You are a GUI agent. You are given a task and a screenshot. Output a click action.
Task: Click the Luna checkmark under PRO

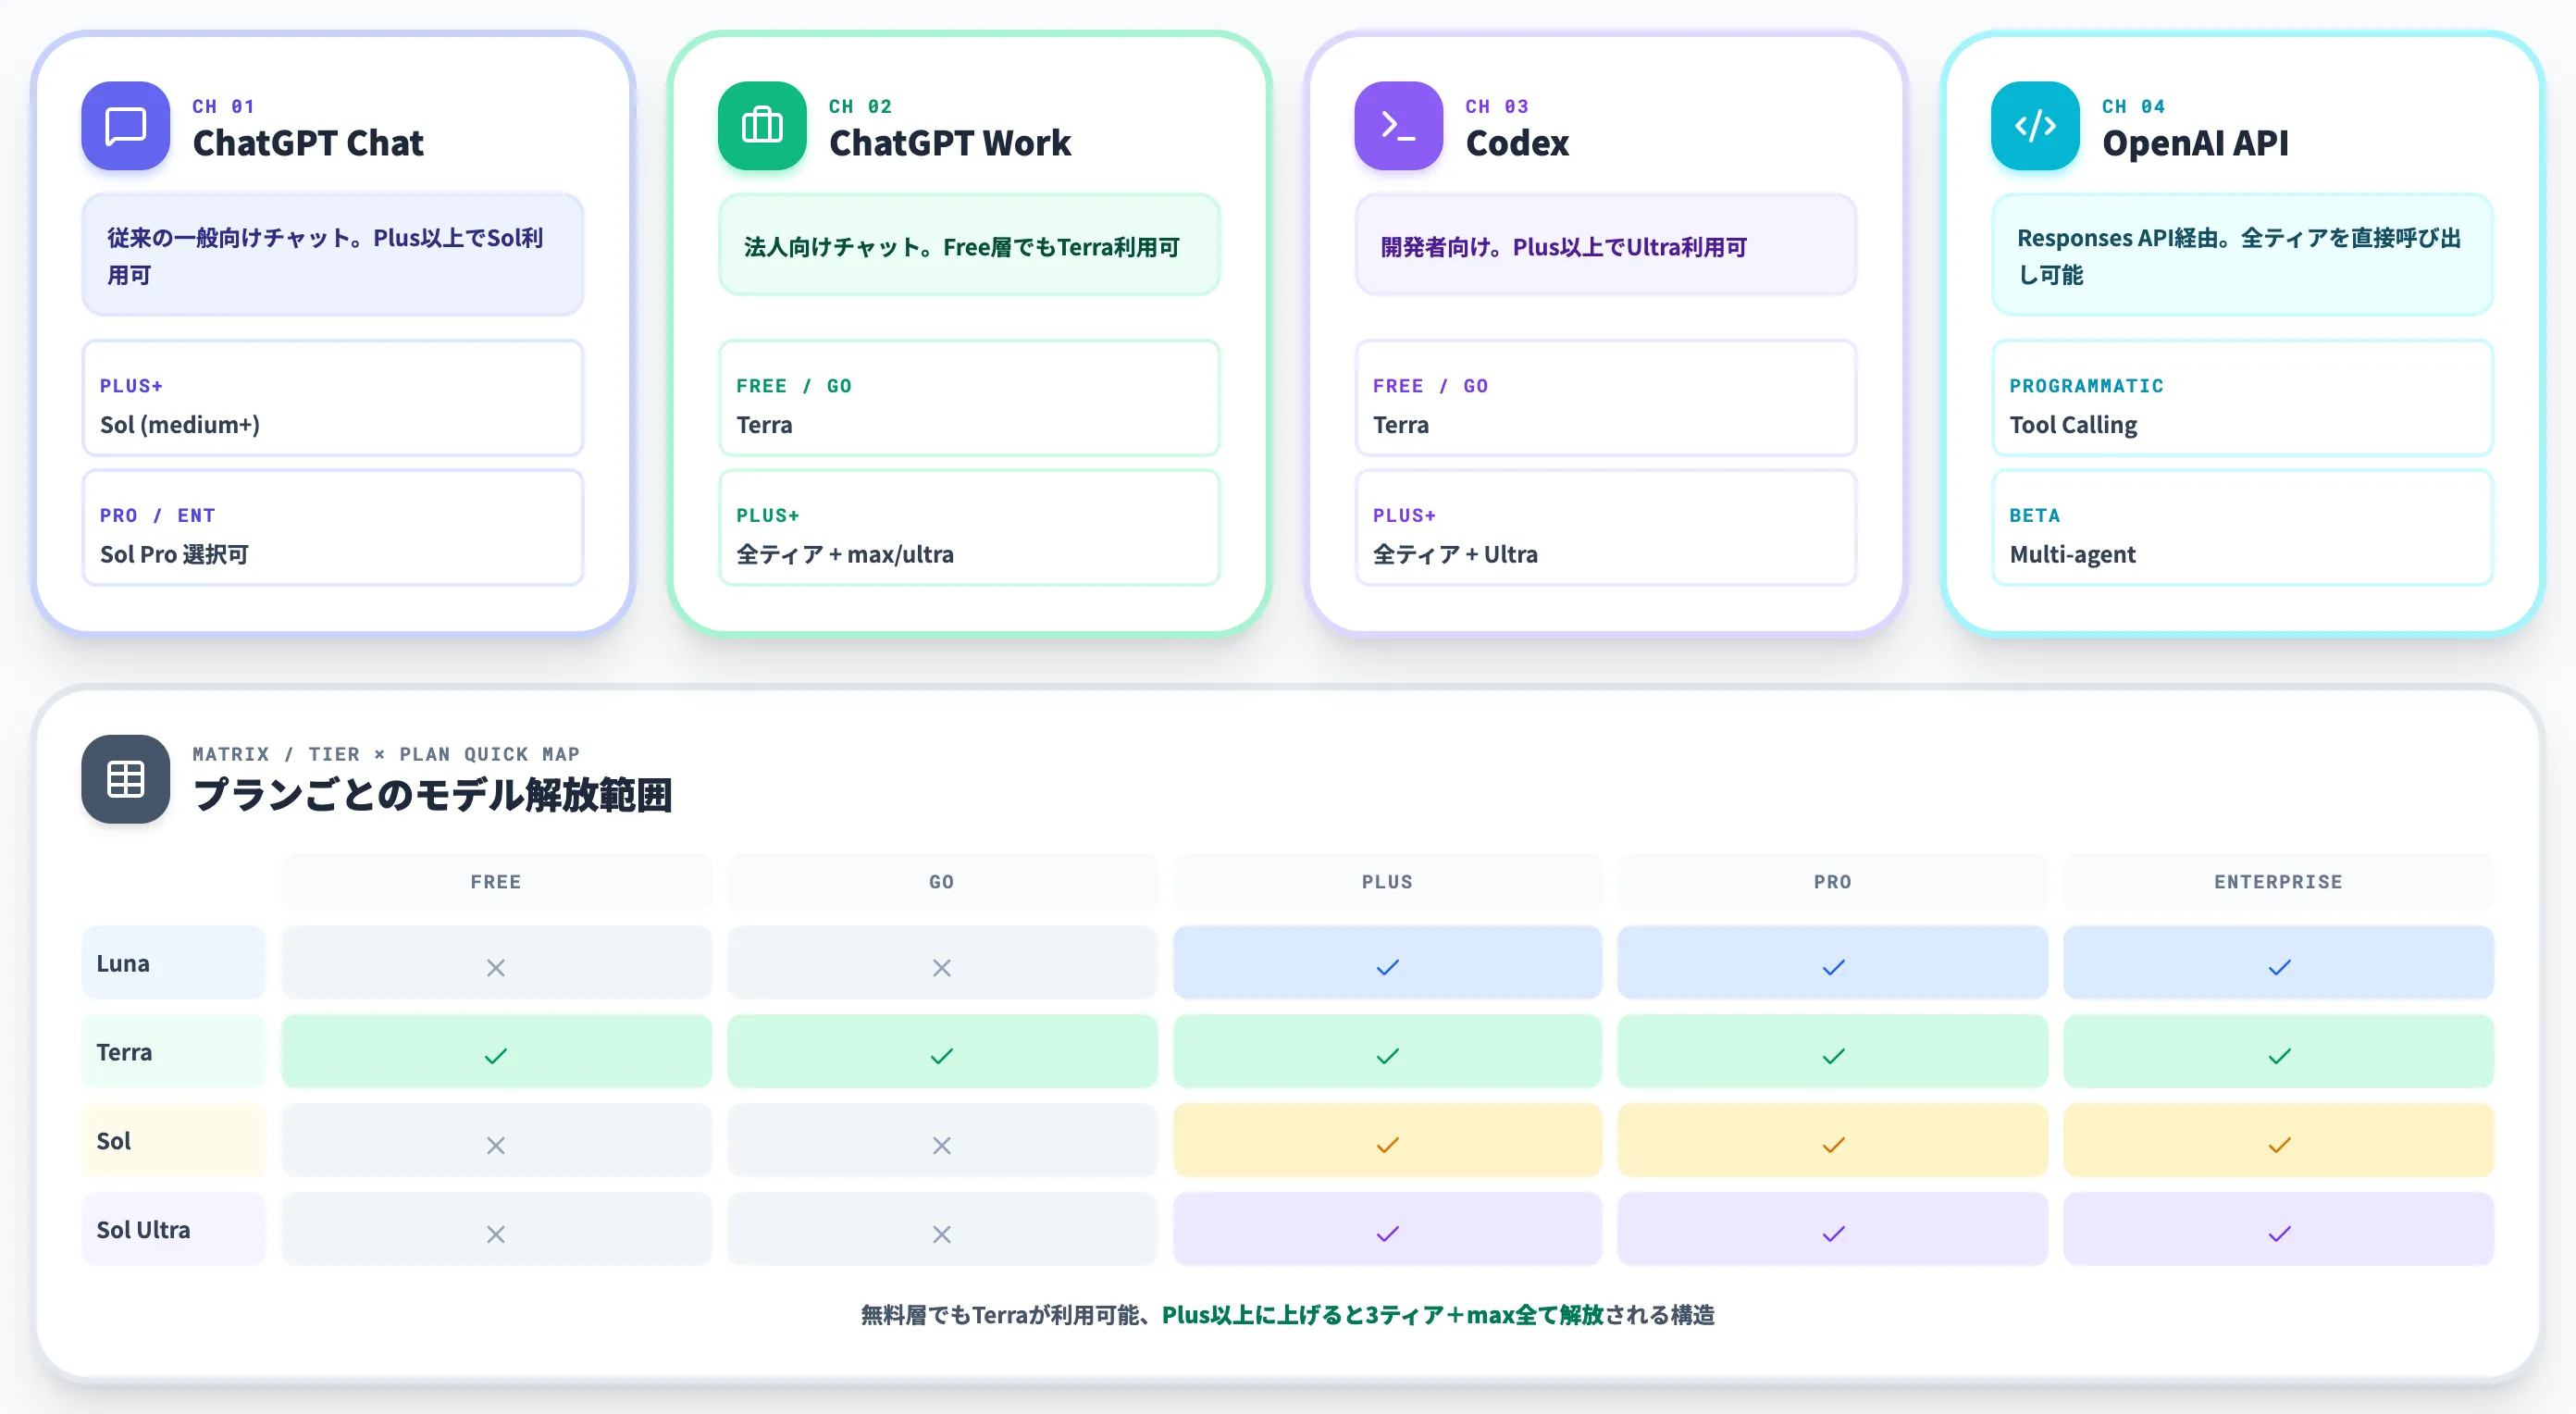1833,967
